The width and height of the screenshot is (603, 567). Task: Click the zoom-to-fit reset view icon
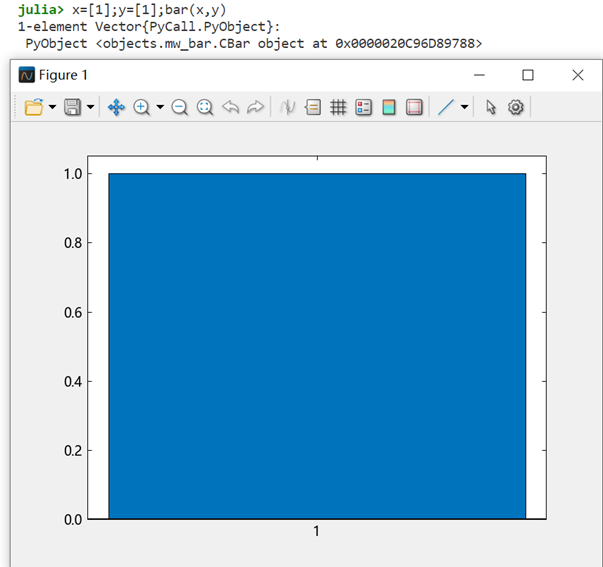(205, 107)
